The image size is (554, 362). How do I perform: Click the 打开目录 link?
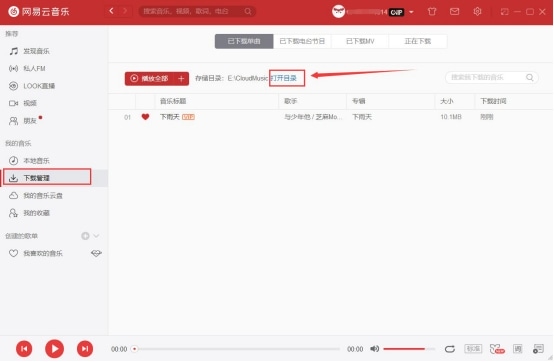click(283, 78)
